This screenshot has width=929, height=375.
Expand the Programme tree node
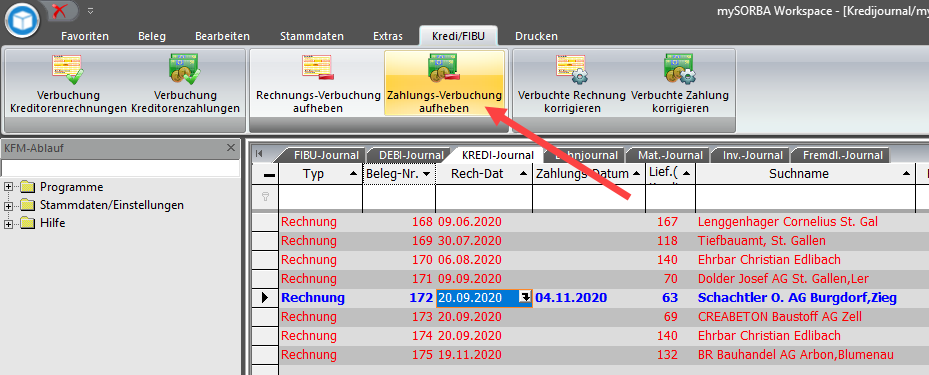click(8, 187)
